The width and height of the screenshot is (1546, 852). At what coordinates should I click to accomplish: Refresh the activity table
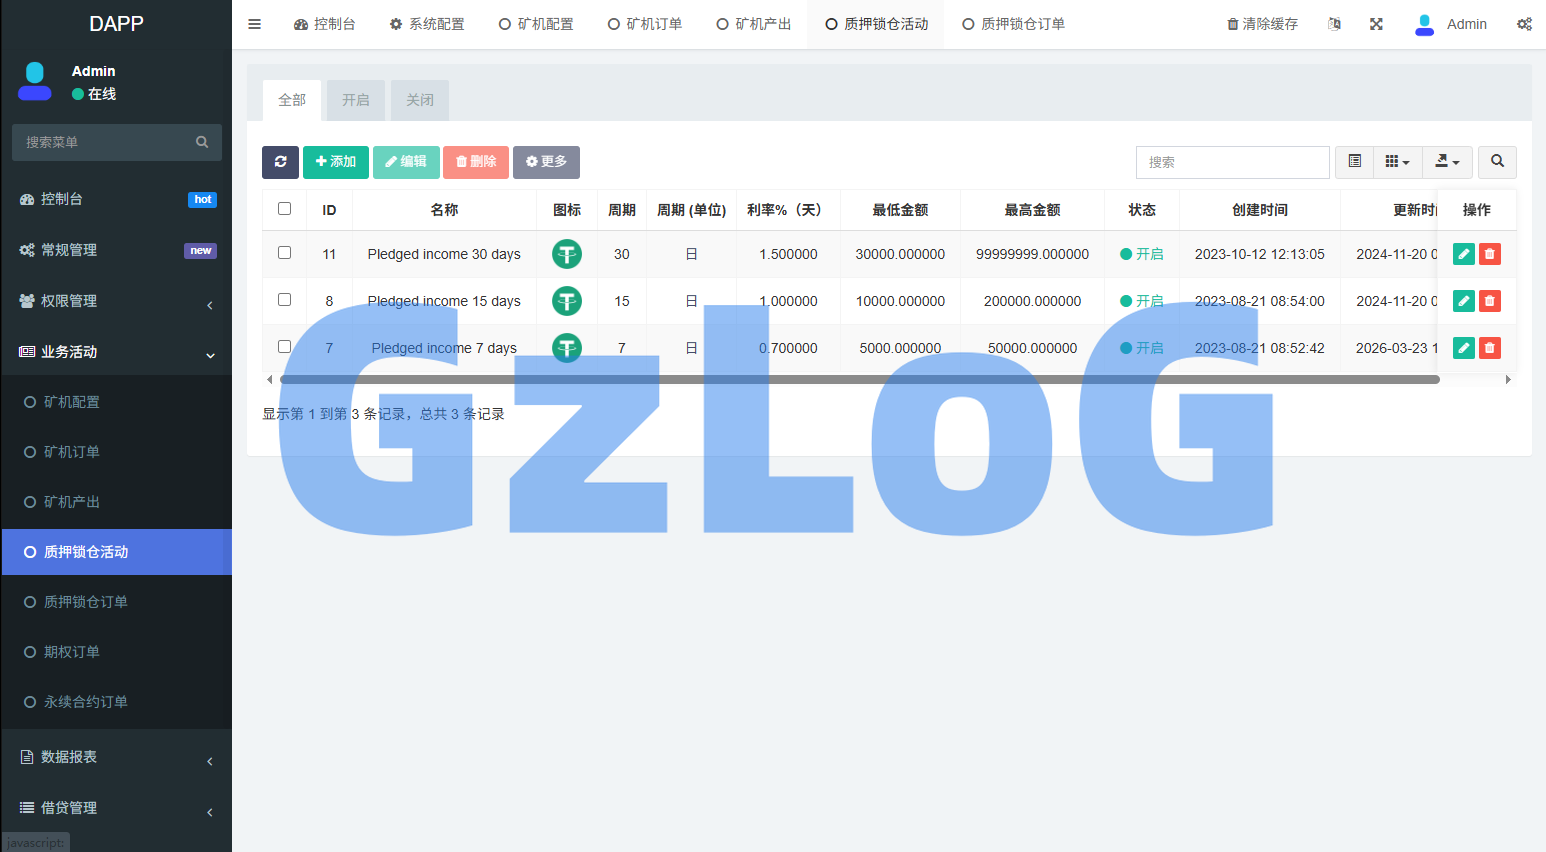[x=280, y=162]
